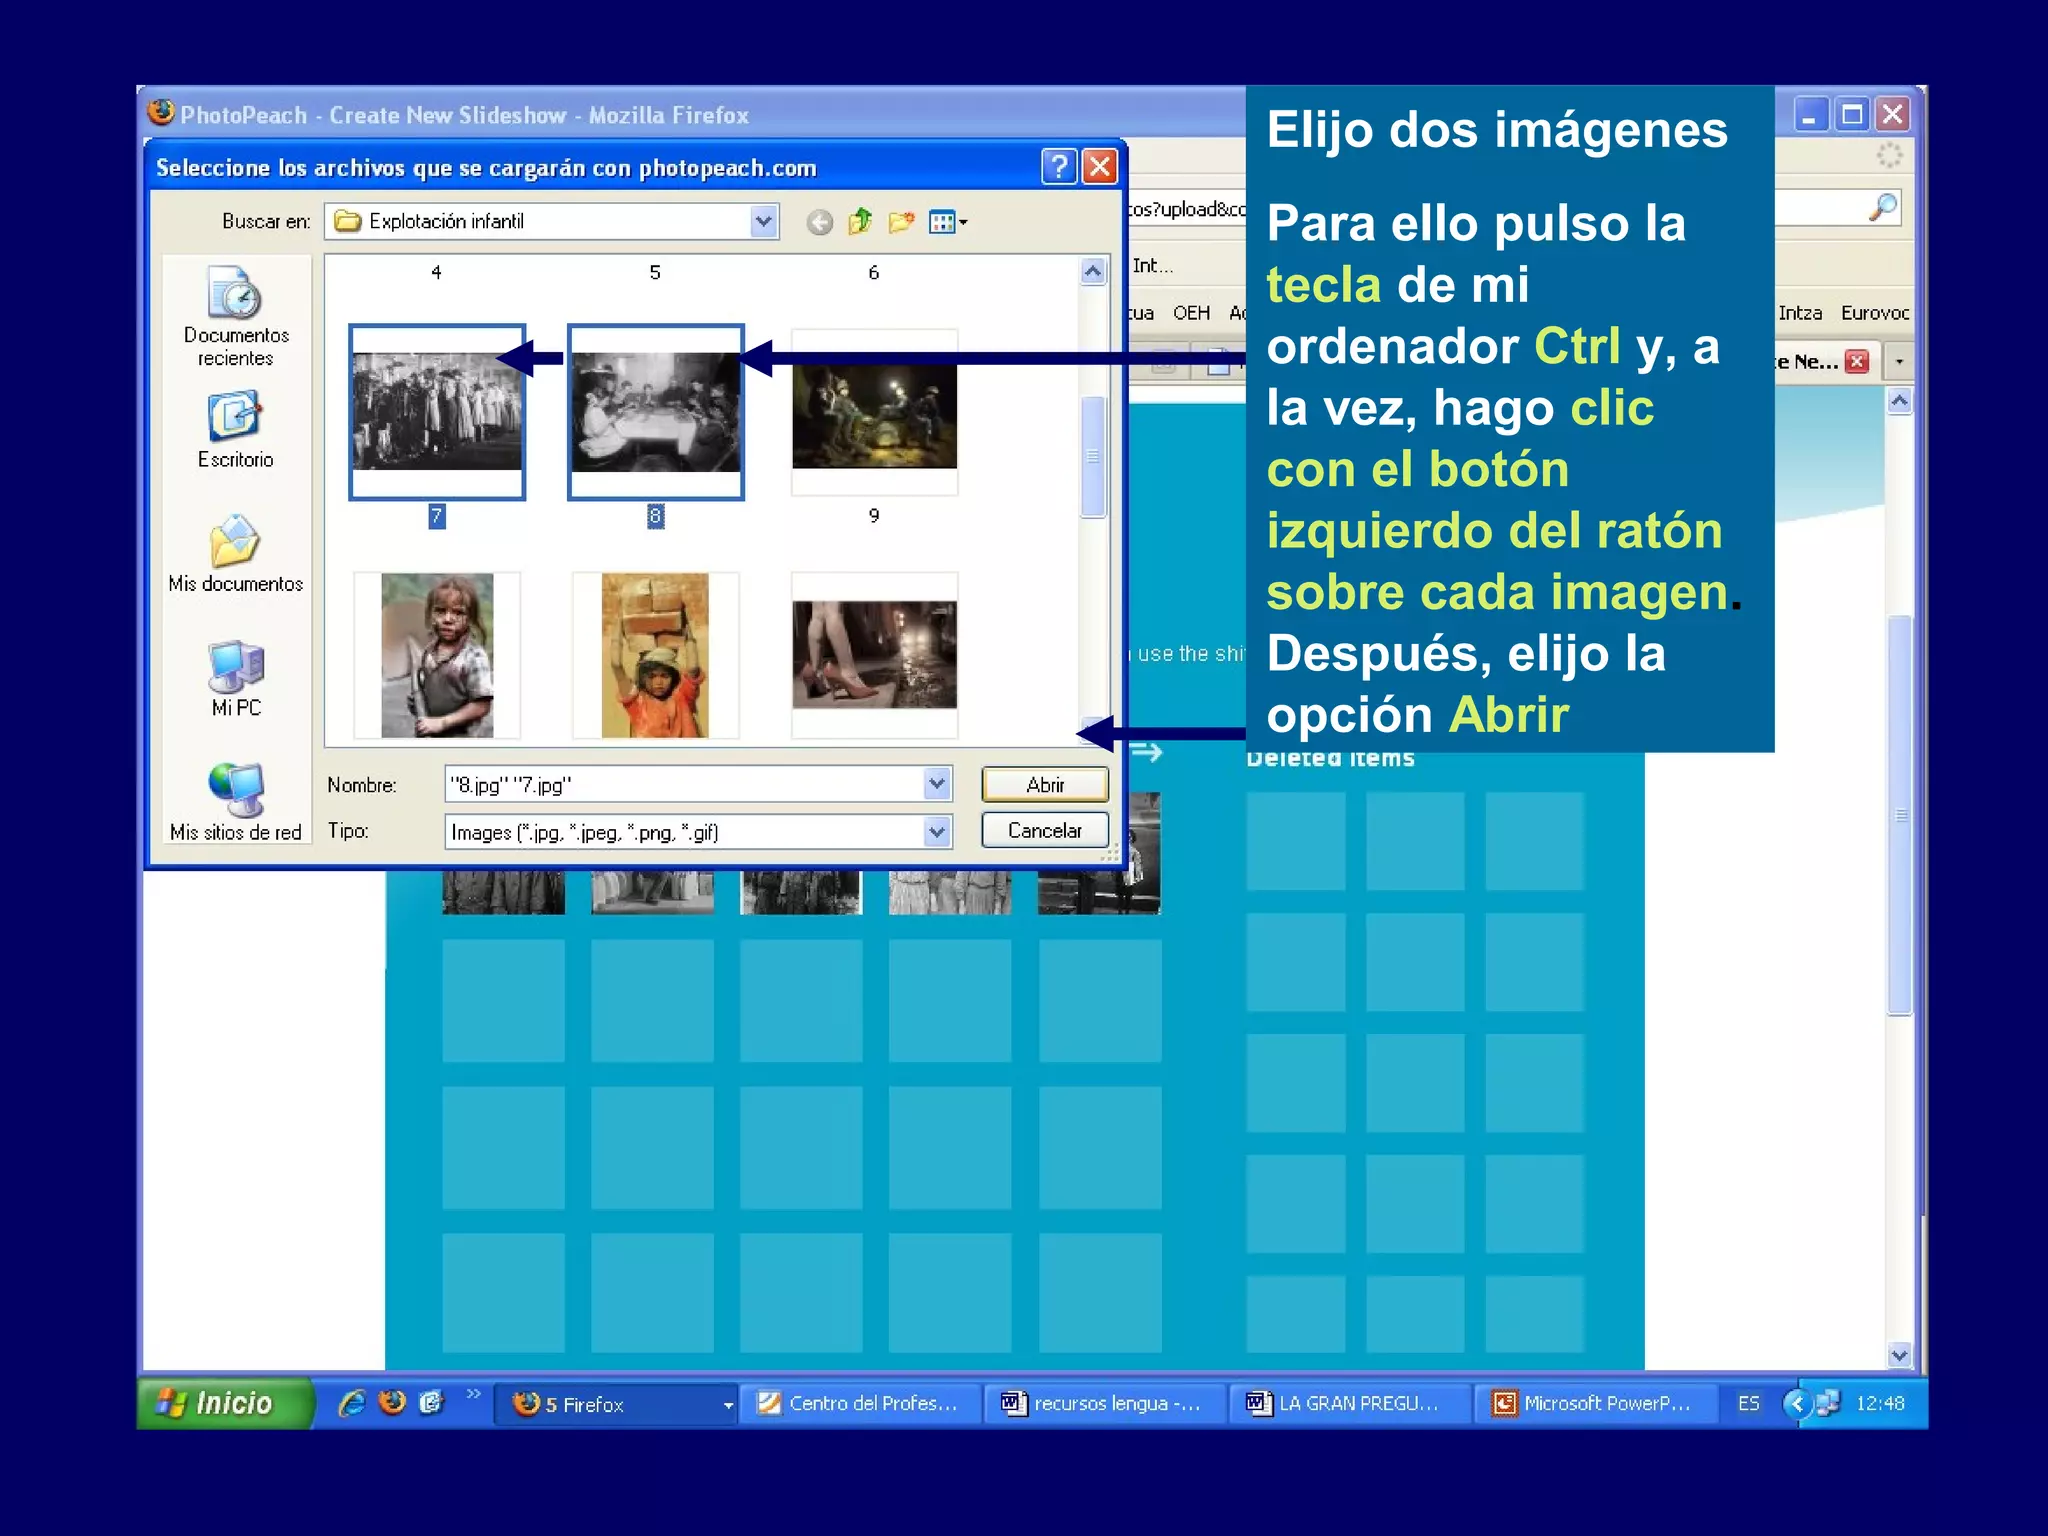
Task: Select thumbnail image 8
Action: [656, 412]
